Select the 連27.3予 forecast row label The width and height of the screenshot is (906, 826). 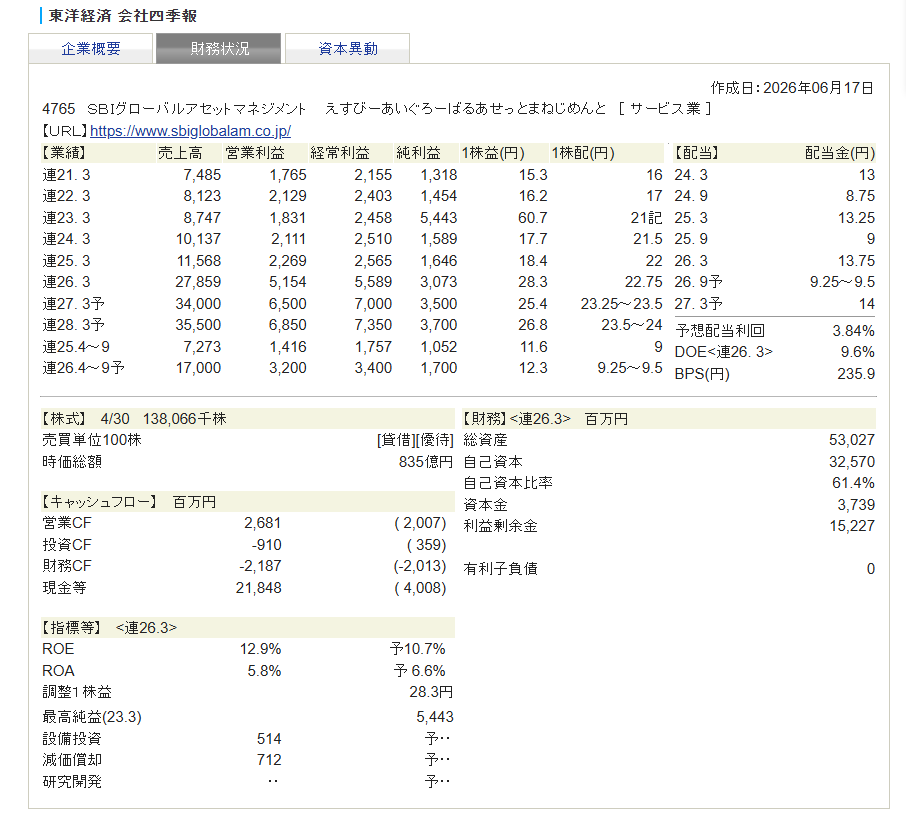pyautogui.click(x=73, y=304)
